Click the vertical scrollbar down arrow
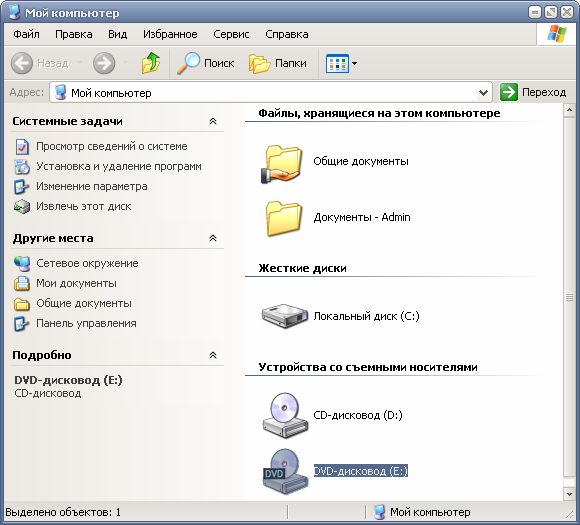The height and width of the screenshot is (525, 580). (x=569, y=493)
